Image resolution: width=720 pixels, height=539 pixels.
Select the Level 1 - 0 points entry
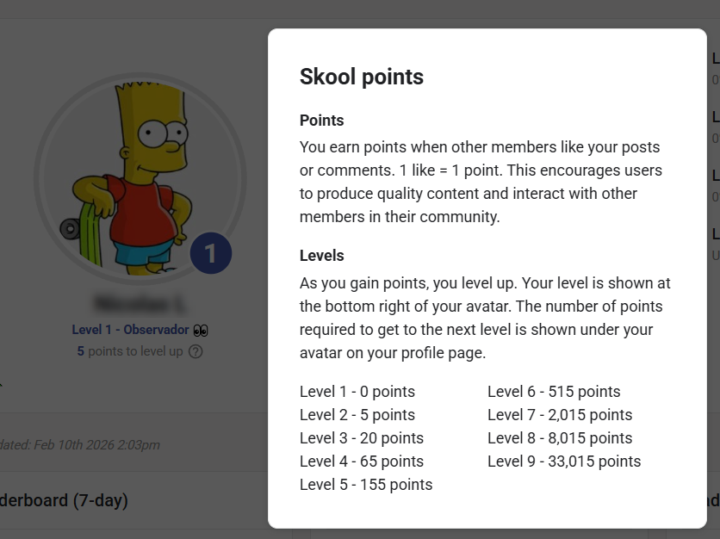357,392
